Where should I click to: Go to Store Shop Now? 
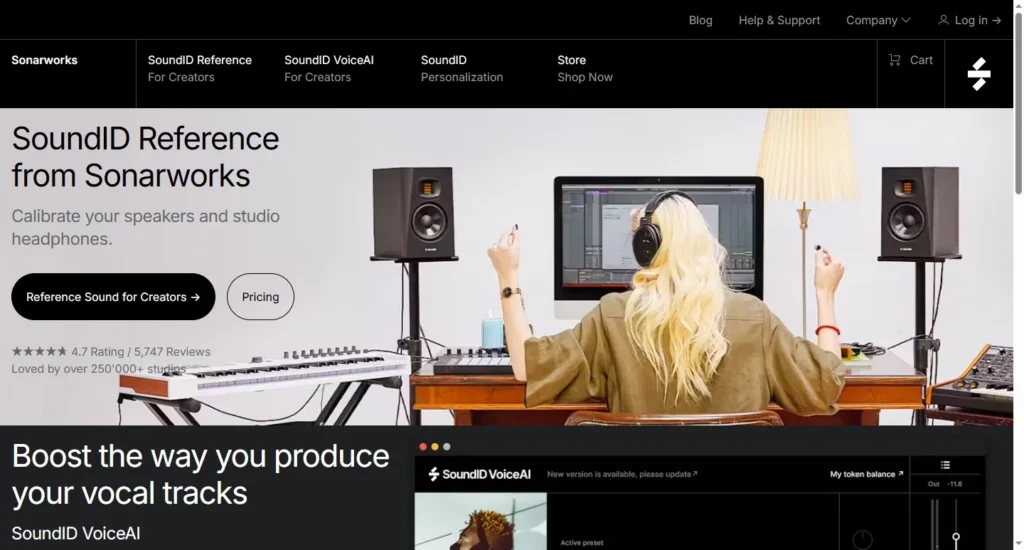[584, 68]
